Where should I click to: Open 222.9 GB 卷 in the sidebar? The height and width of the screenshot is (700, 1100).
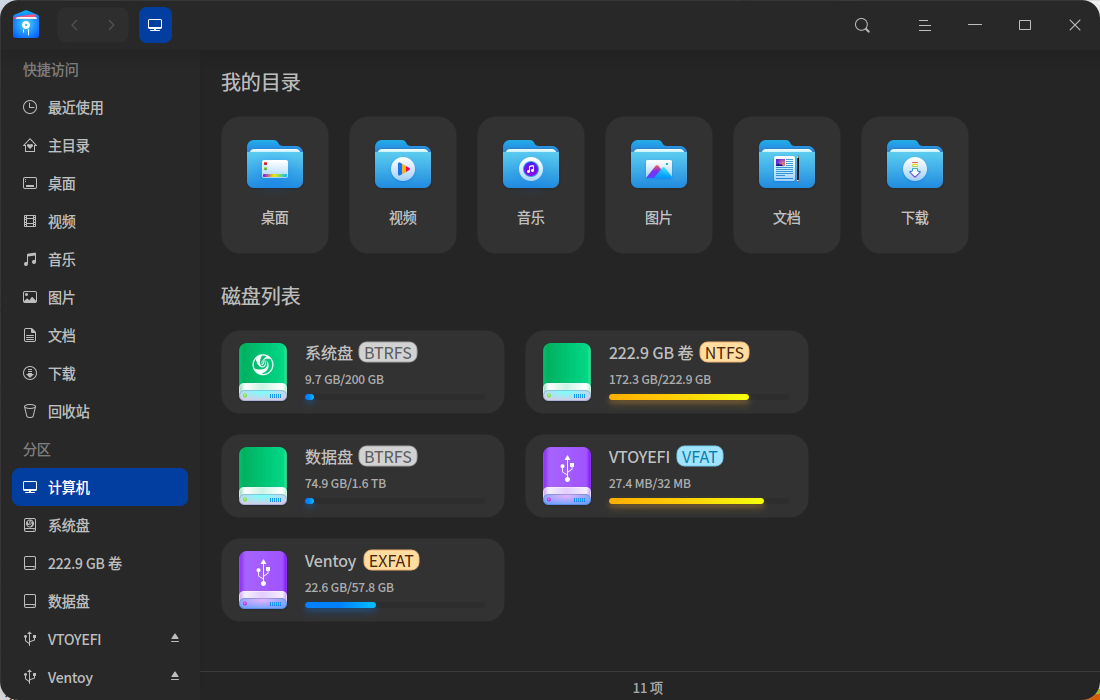[100, 563]
